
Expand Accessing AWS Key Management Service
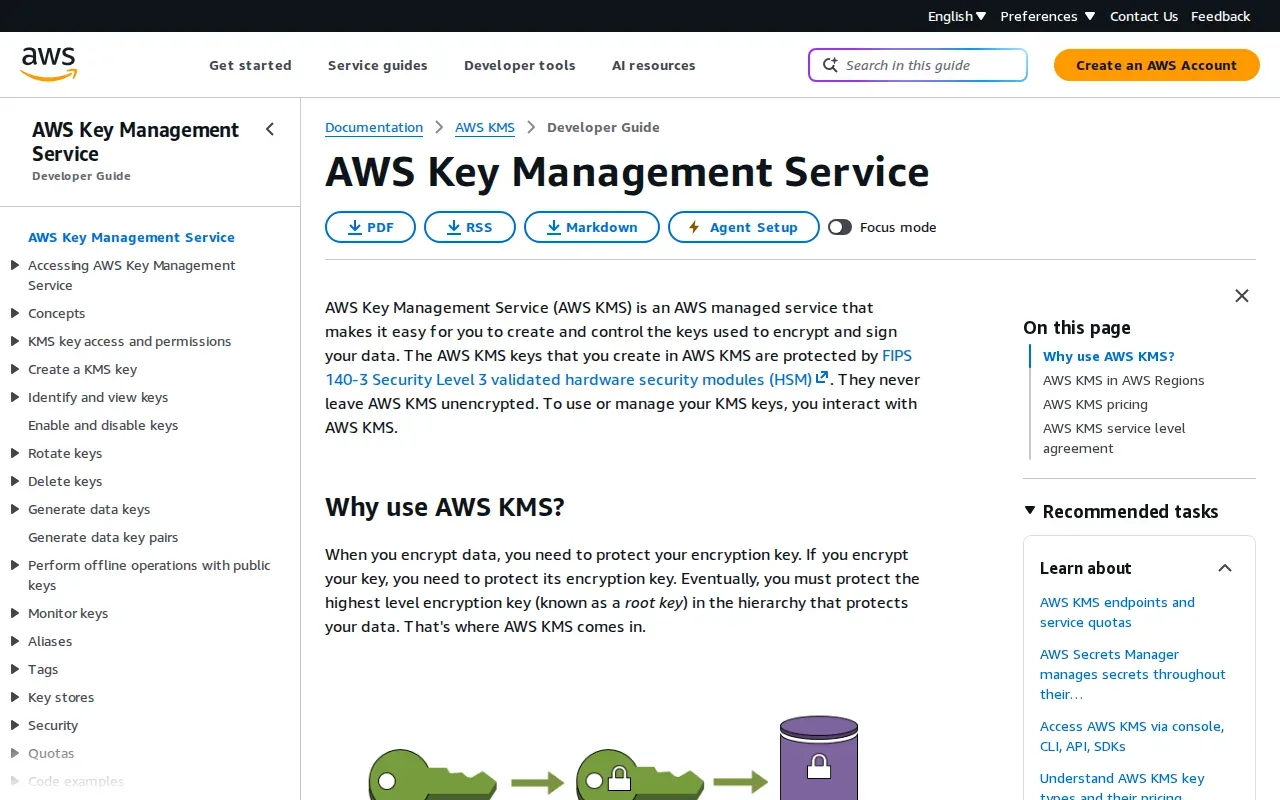click(15, 265)
